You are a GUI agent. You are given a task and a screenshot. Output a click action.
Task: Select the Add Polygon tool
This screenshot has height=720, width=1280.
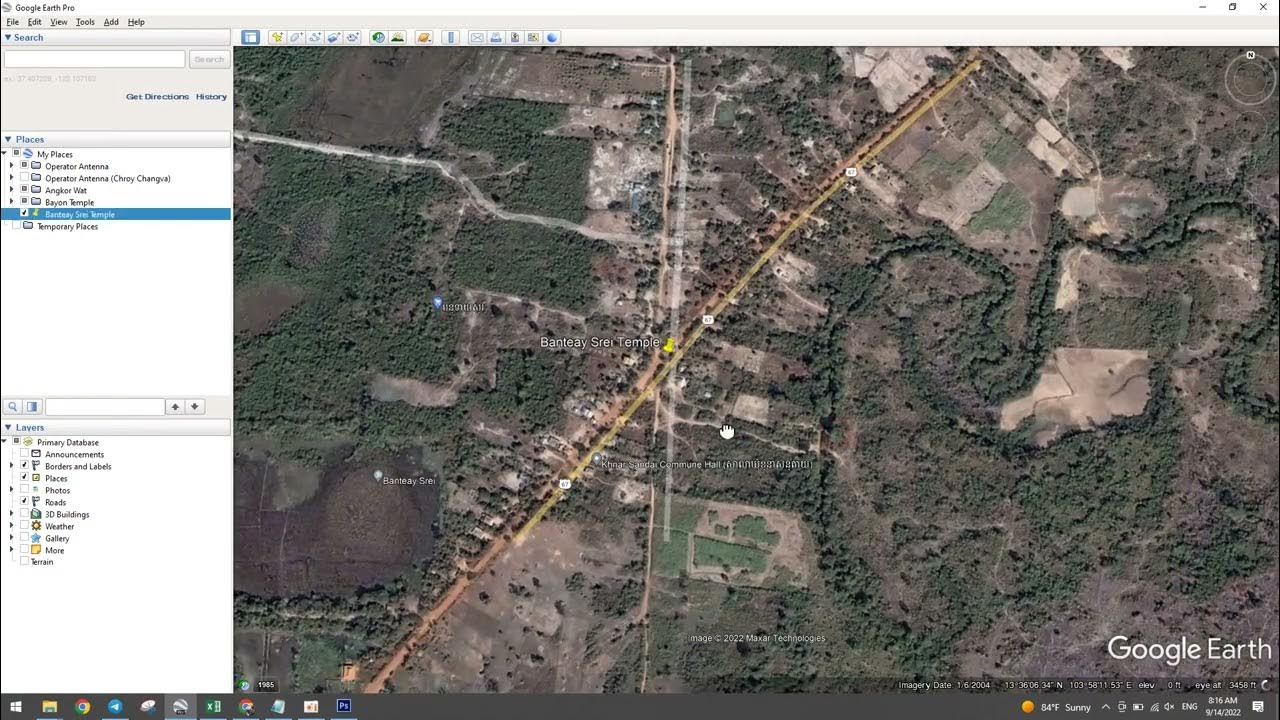pos(296,37)
